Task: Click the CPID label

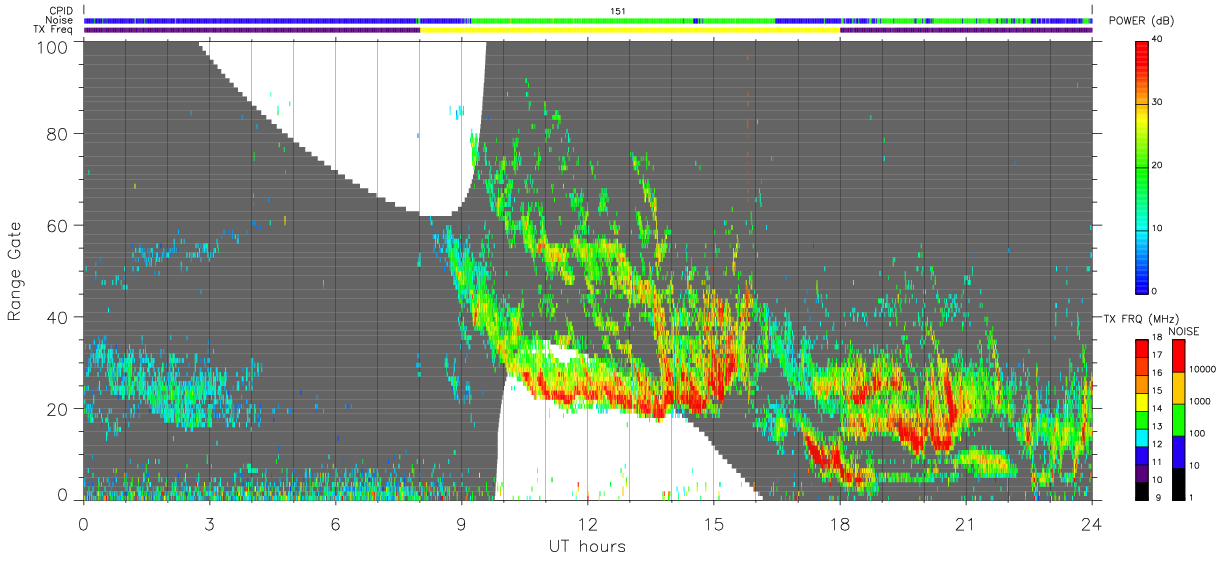Action: pyautogui.click(x=61, y=10)
